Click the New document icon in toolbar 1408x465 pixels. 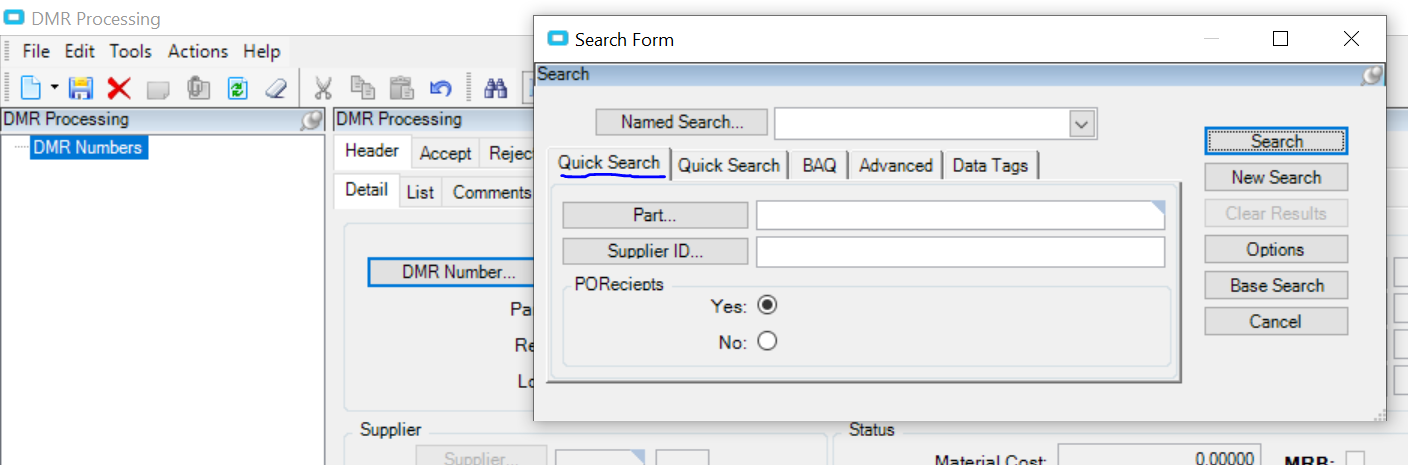(31, 88)
